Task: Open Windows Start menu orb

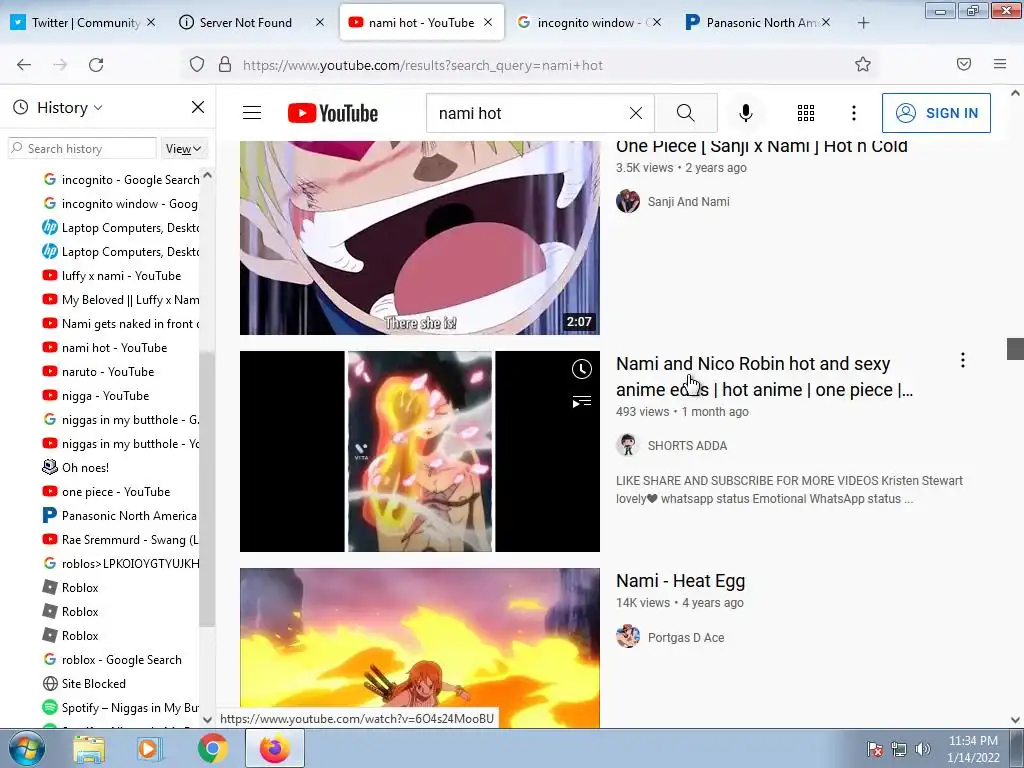Action: pos(27,748)
